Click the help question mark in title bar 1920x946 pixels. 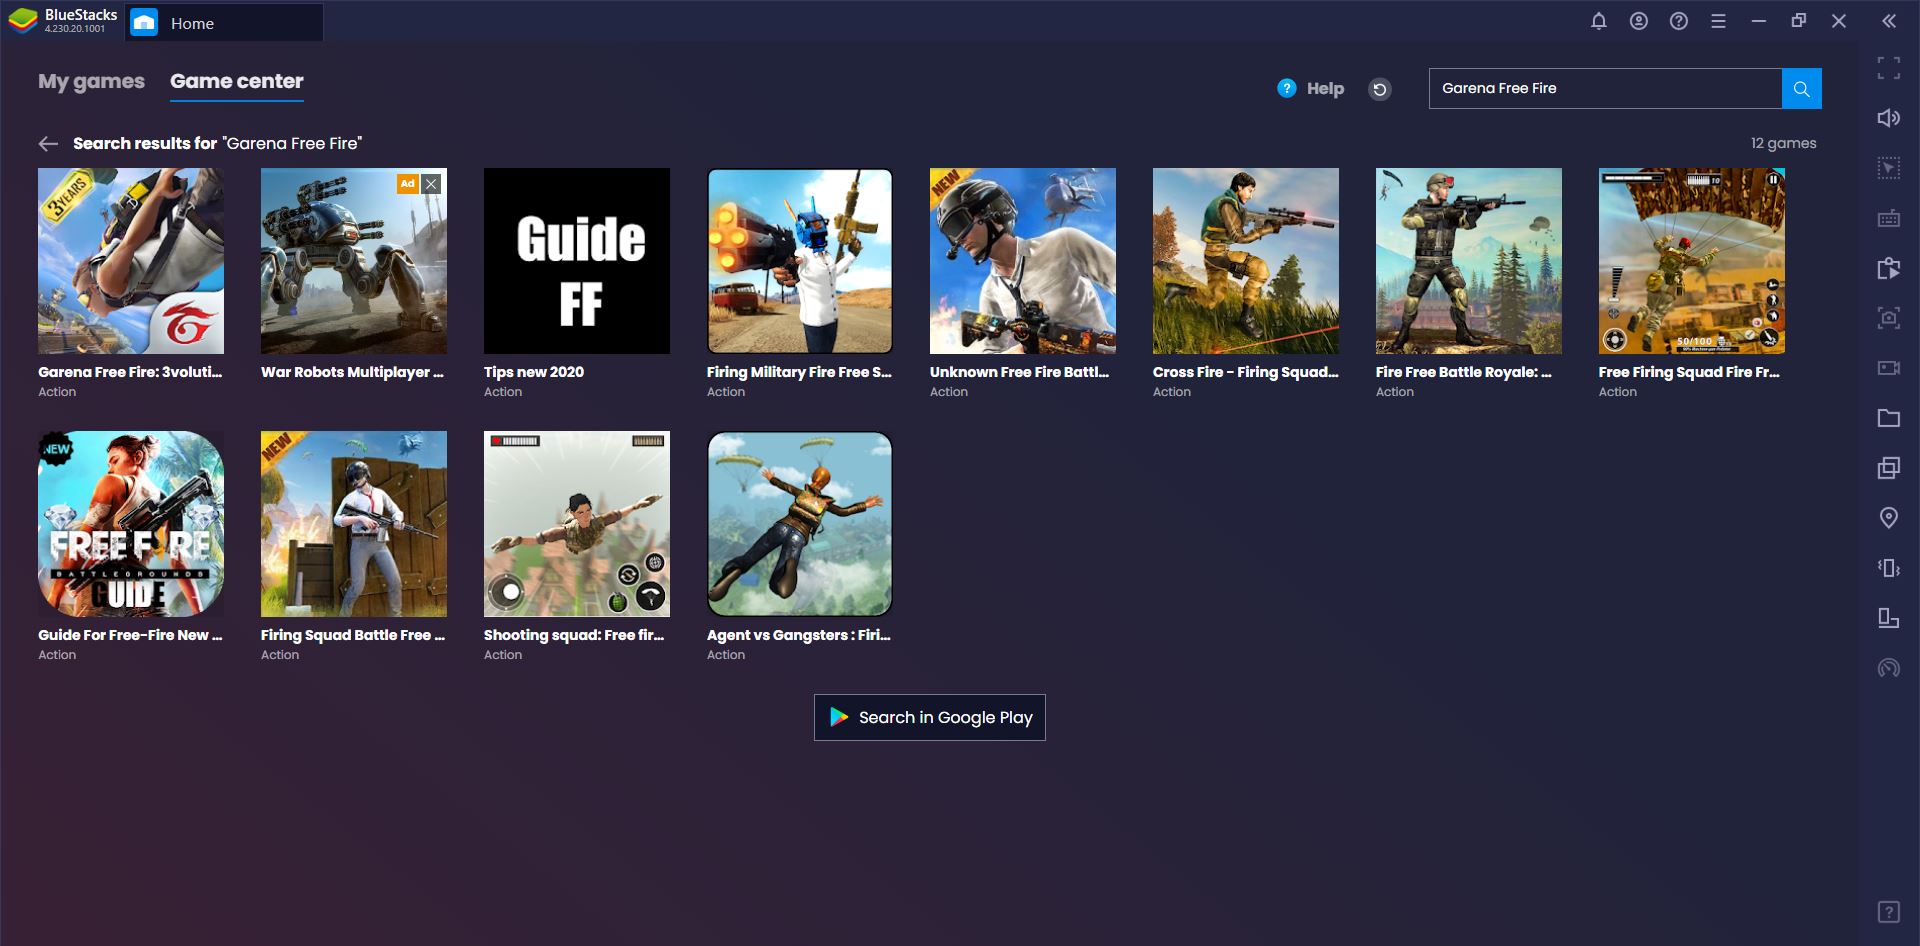click(1679, 21)
